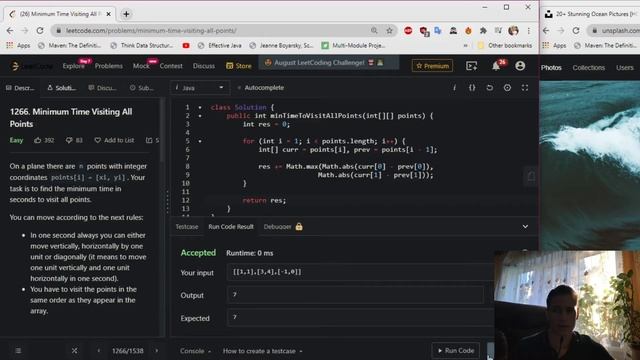Click the zoom magnifier in address bar
This screenshot has width=640, height=360.
374,31
